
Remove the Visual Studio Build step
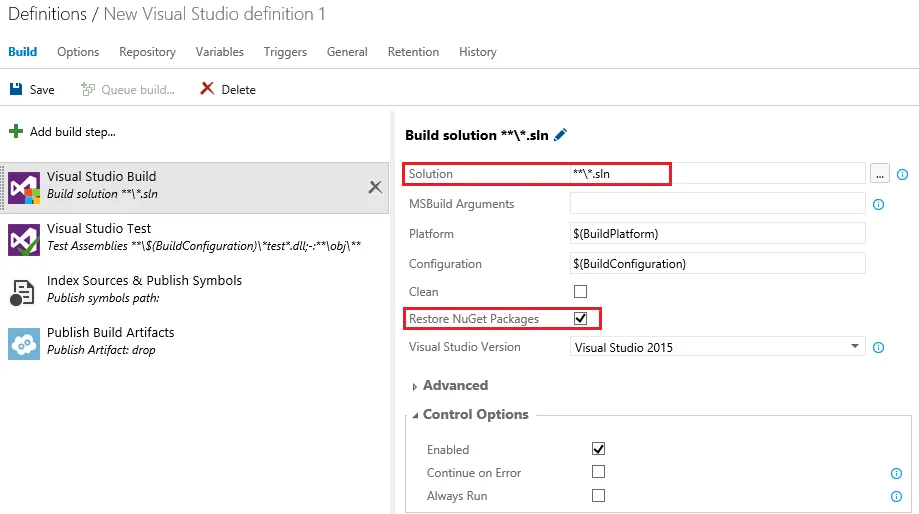click(375, 187)
